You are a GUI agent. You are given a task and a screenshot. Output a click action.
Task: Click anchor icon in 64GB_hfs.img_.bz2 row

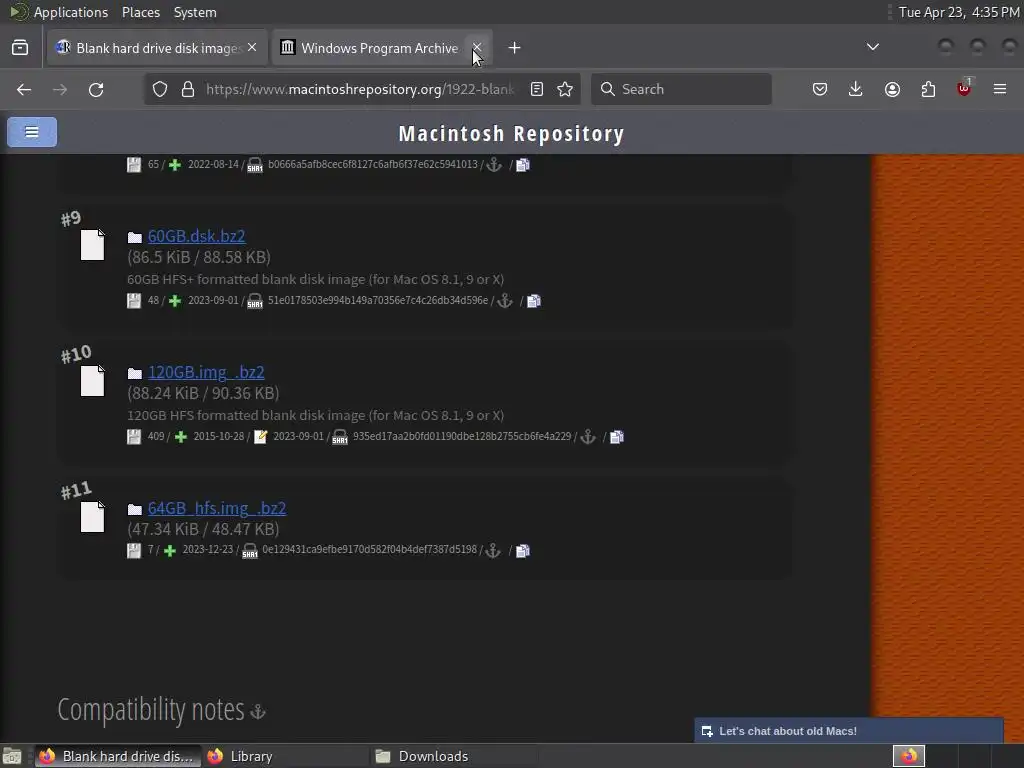click(493, 550)
